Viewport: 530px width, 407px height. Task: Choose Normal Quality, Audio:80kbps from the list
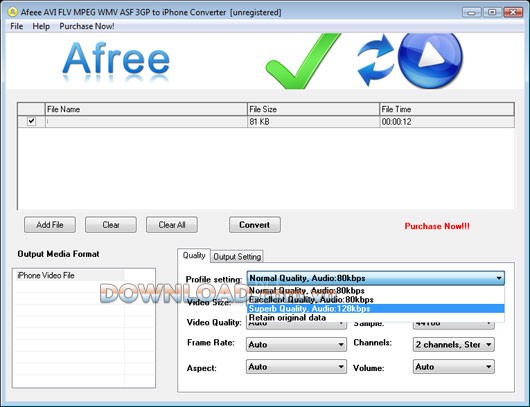pos(376,291)
